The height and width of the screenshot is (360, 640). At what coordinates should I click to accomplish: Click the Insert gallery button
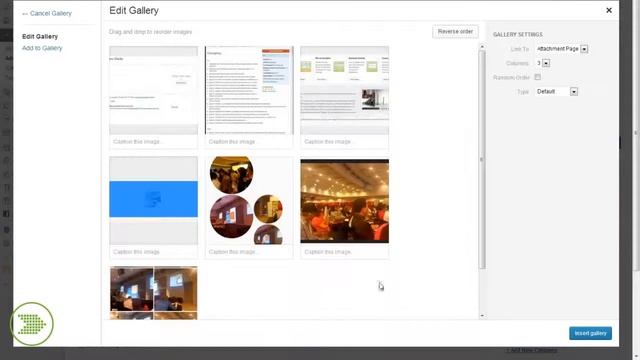point(590,333)
